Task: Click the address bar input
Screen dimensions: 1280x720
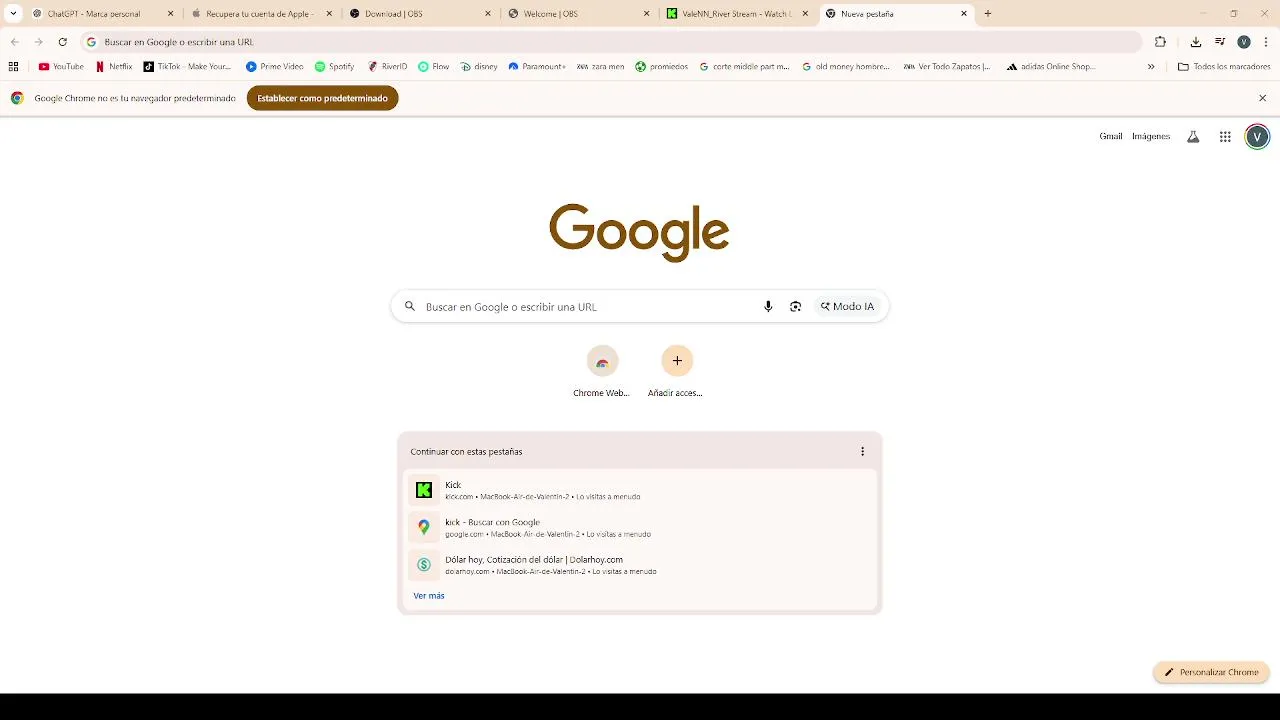Action: point(610,42)
